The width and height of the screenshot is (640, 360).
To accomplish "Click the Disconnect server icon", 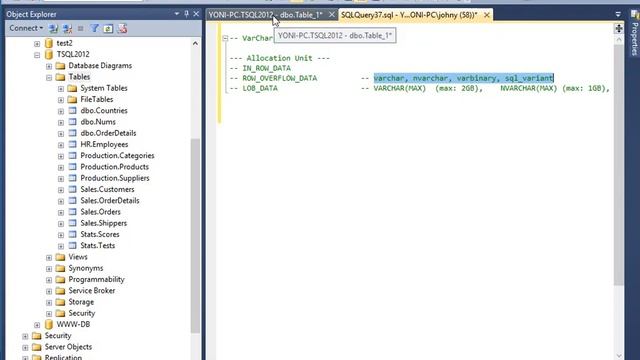I will coord(67,29).
